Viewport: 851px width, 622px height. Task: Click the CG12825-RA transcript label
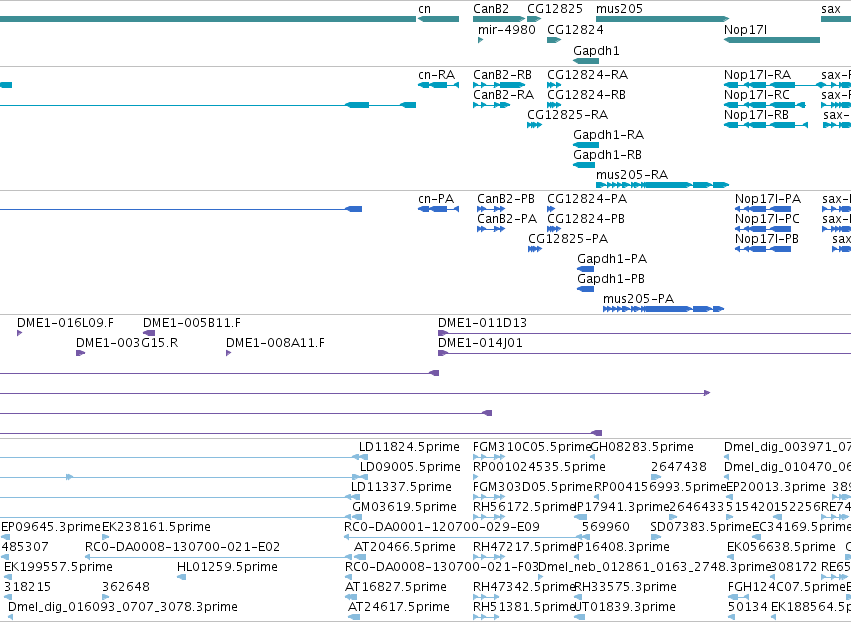pos(567,115)
